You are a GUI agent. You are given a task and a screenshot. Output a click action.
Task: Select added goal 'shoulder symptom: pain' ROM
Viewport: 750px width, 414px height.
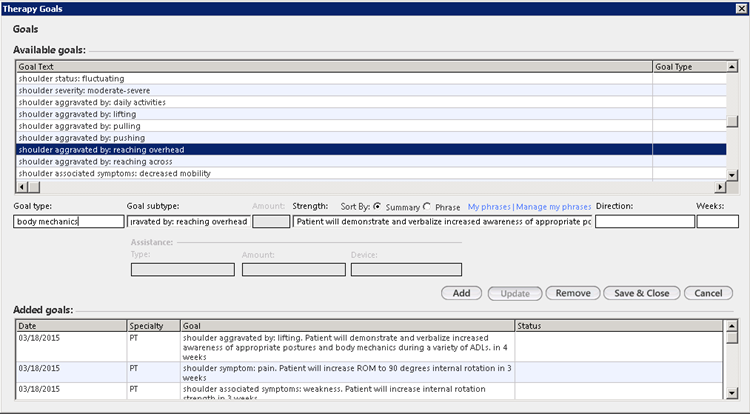(369, 372)
